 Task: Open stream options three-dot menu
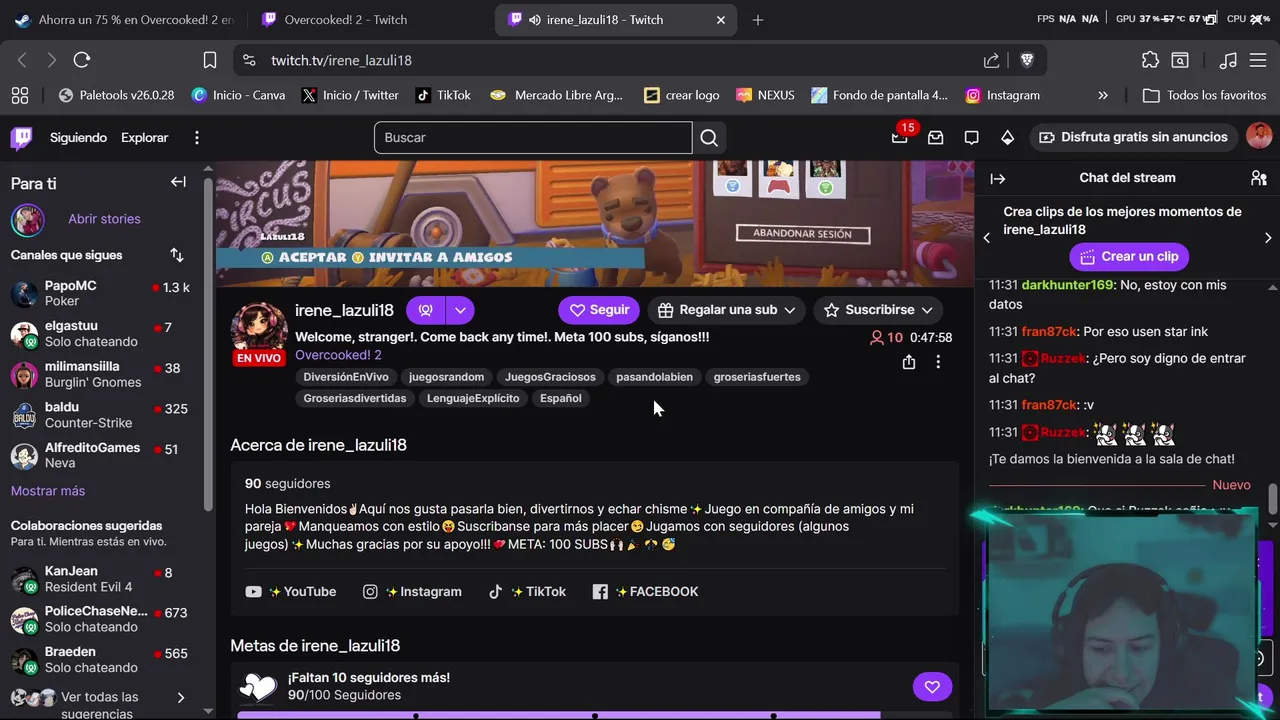(x=938, y=362)
